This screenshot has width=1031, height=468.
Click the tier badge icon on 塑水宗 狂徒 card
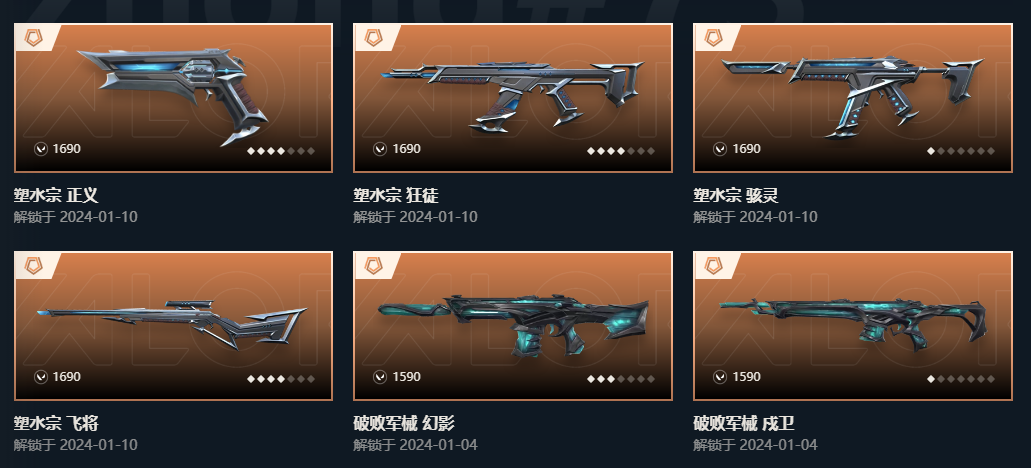click(373, 37)
